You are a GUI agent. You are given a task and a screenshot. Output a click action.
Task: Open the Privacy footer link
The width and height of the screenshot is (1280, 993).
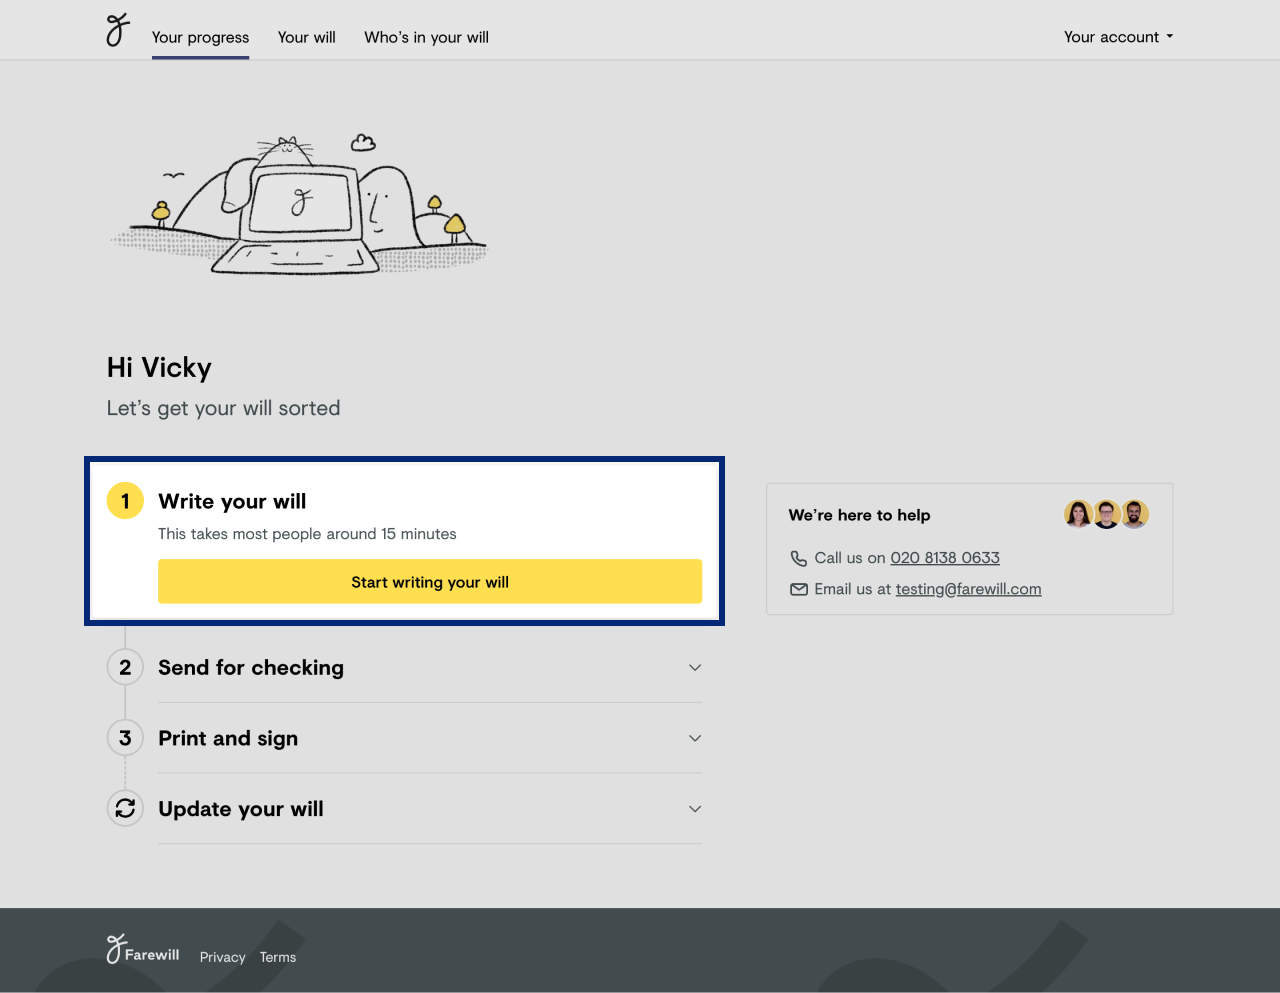coord(222,957)
